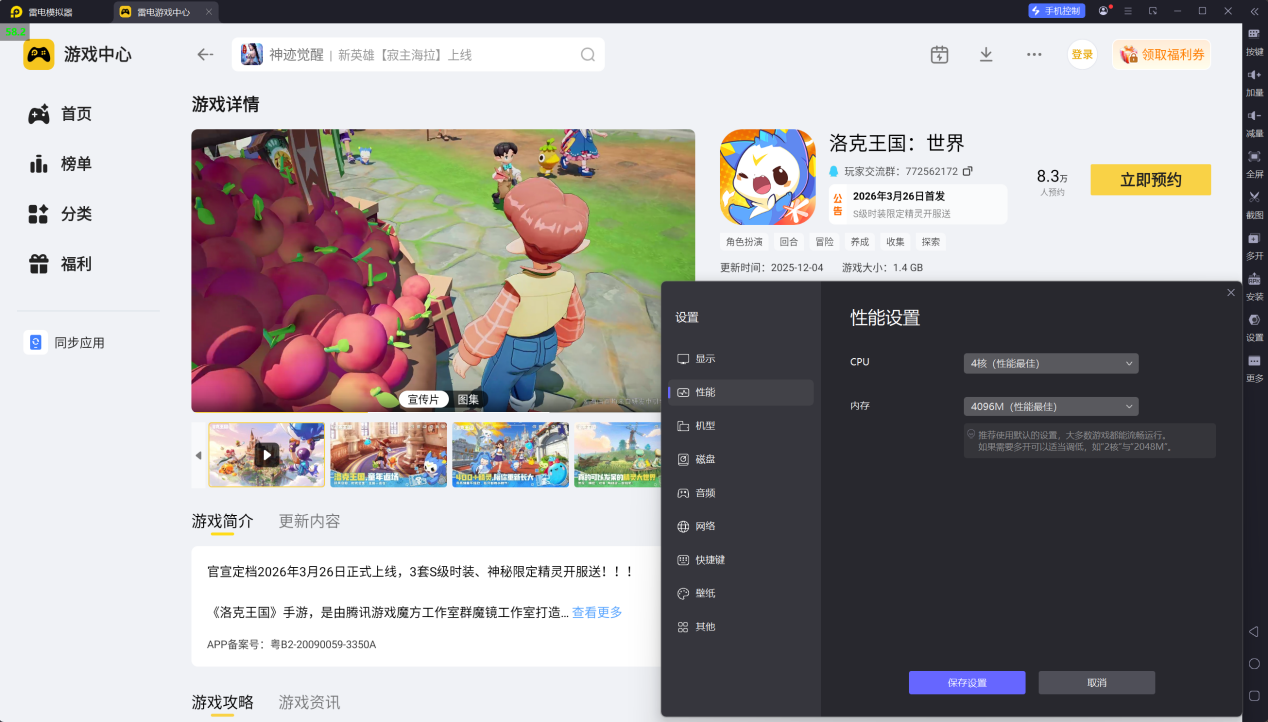
Task: Select 网络 in settings menu
Action: 741,526
